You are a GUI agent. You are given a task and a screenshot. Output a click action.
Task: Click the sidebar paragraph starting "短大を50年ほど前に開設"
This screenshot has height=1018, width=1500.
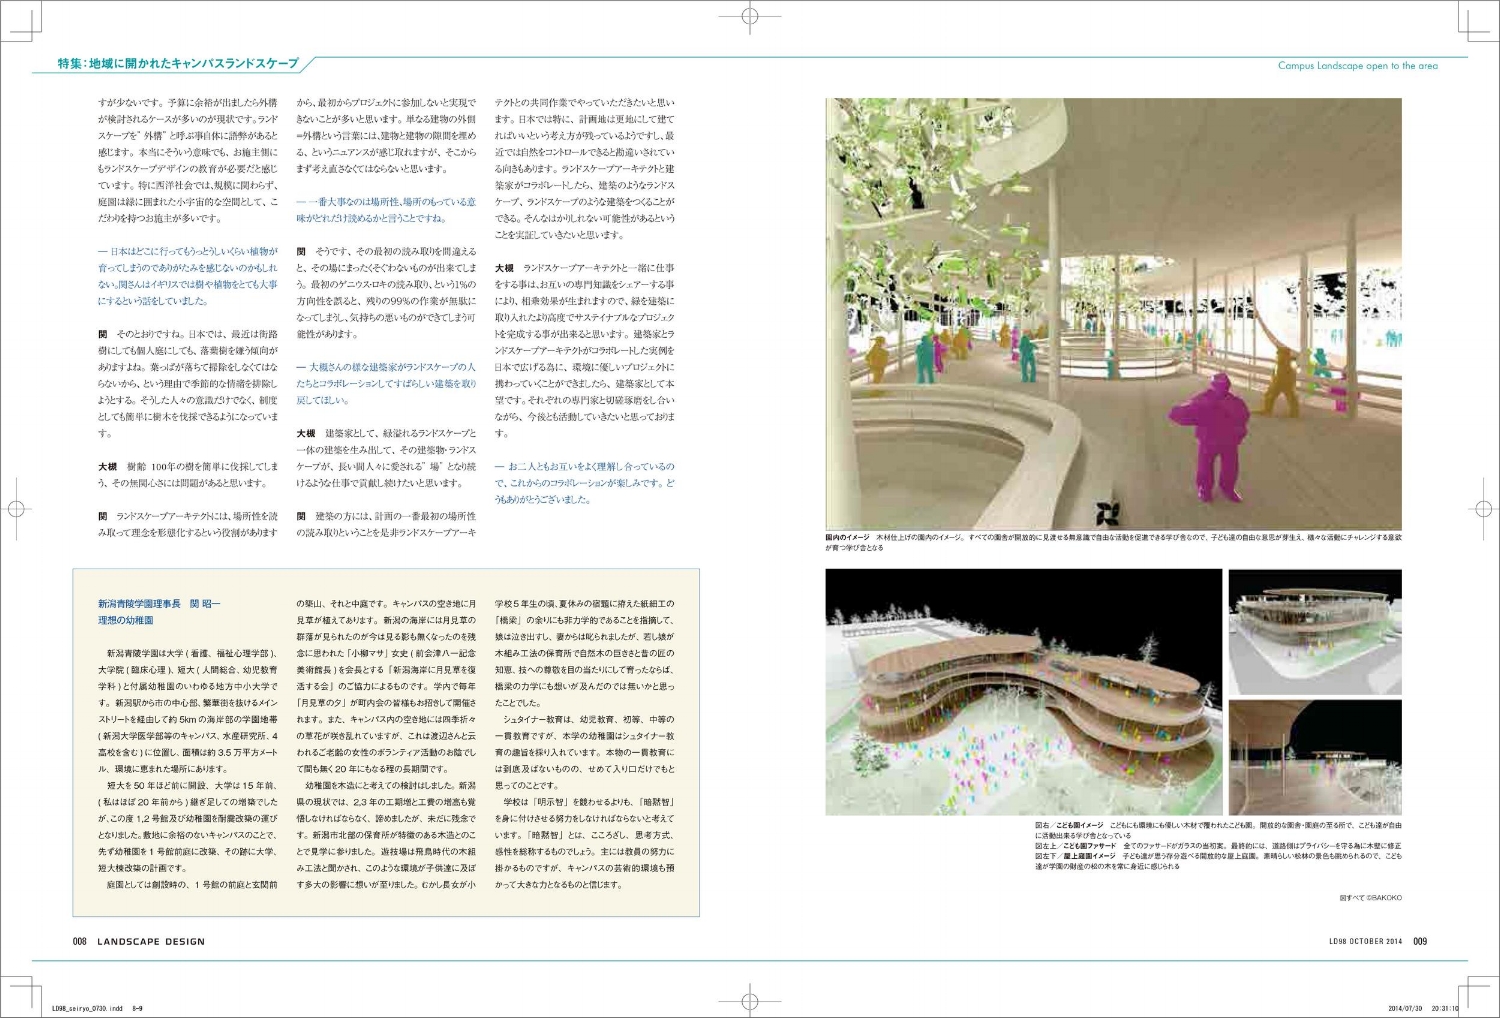click(x=188, y=827)
